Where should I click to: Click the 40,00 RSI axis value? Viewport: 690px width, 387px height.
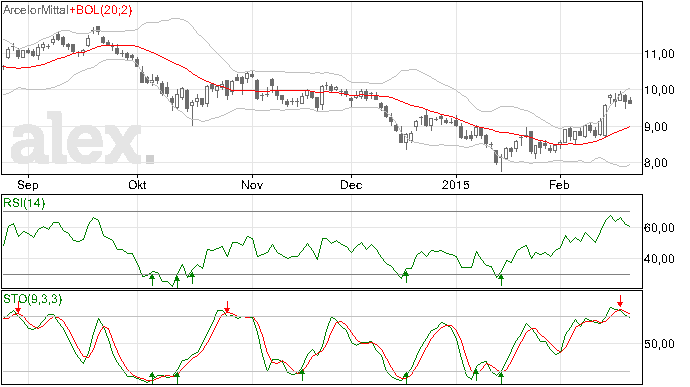[x=659, y=259]
